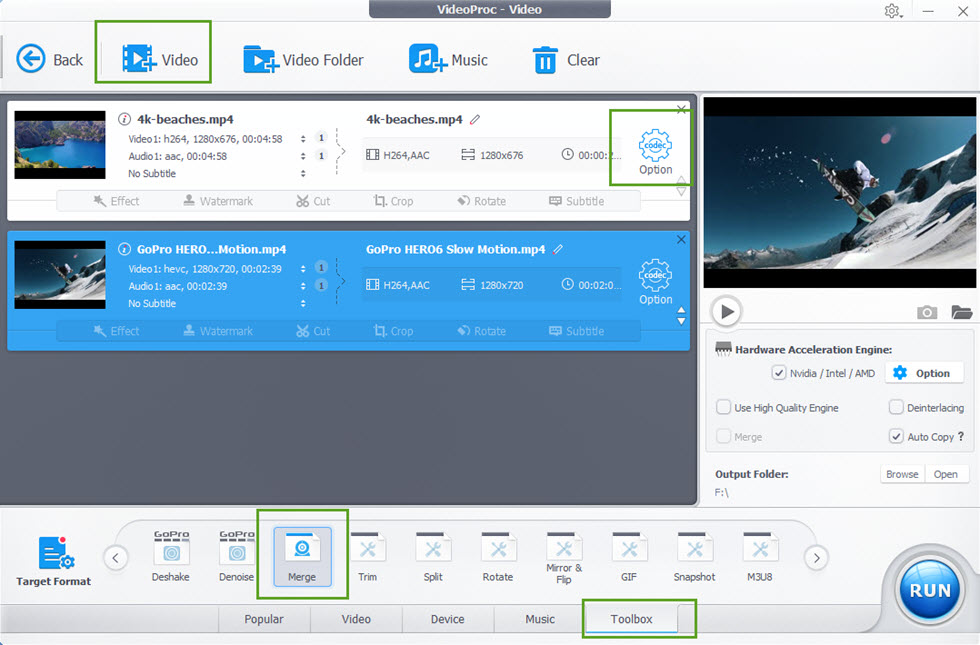980x645 pixels.
Task: Toggle the Nvidia / Intel / AMD checkbox
Action: (779, 373)
